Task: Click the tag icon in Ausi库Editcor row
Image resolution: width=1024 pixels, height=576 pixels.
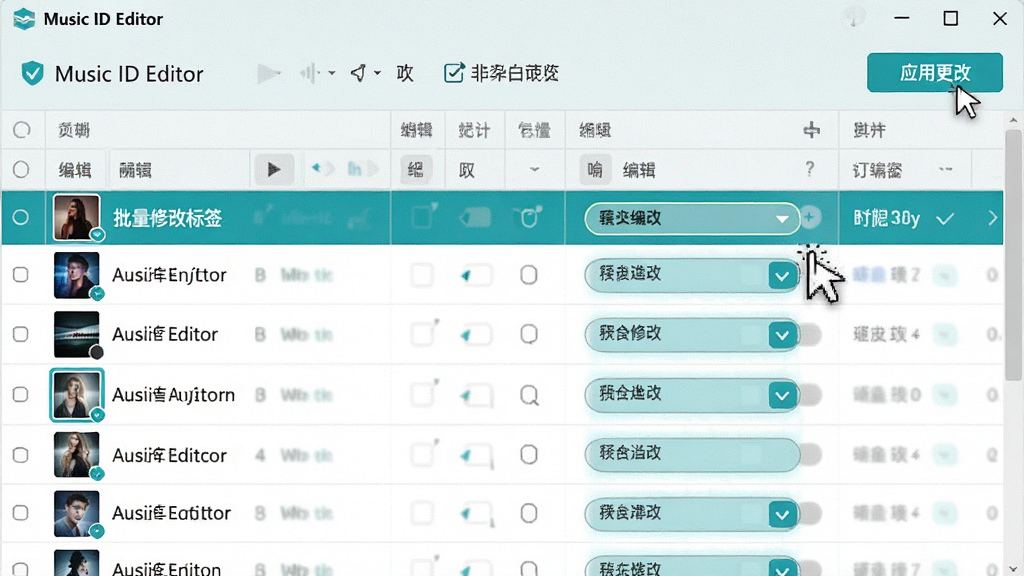Action: click(475, 455)
